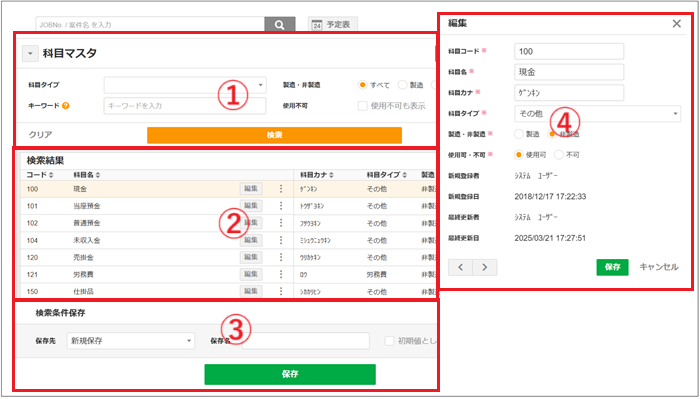Toggle 初期値 checkbox in 検索条件保存

(x=389, y=341)
